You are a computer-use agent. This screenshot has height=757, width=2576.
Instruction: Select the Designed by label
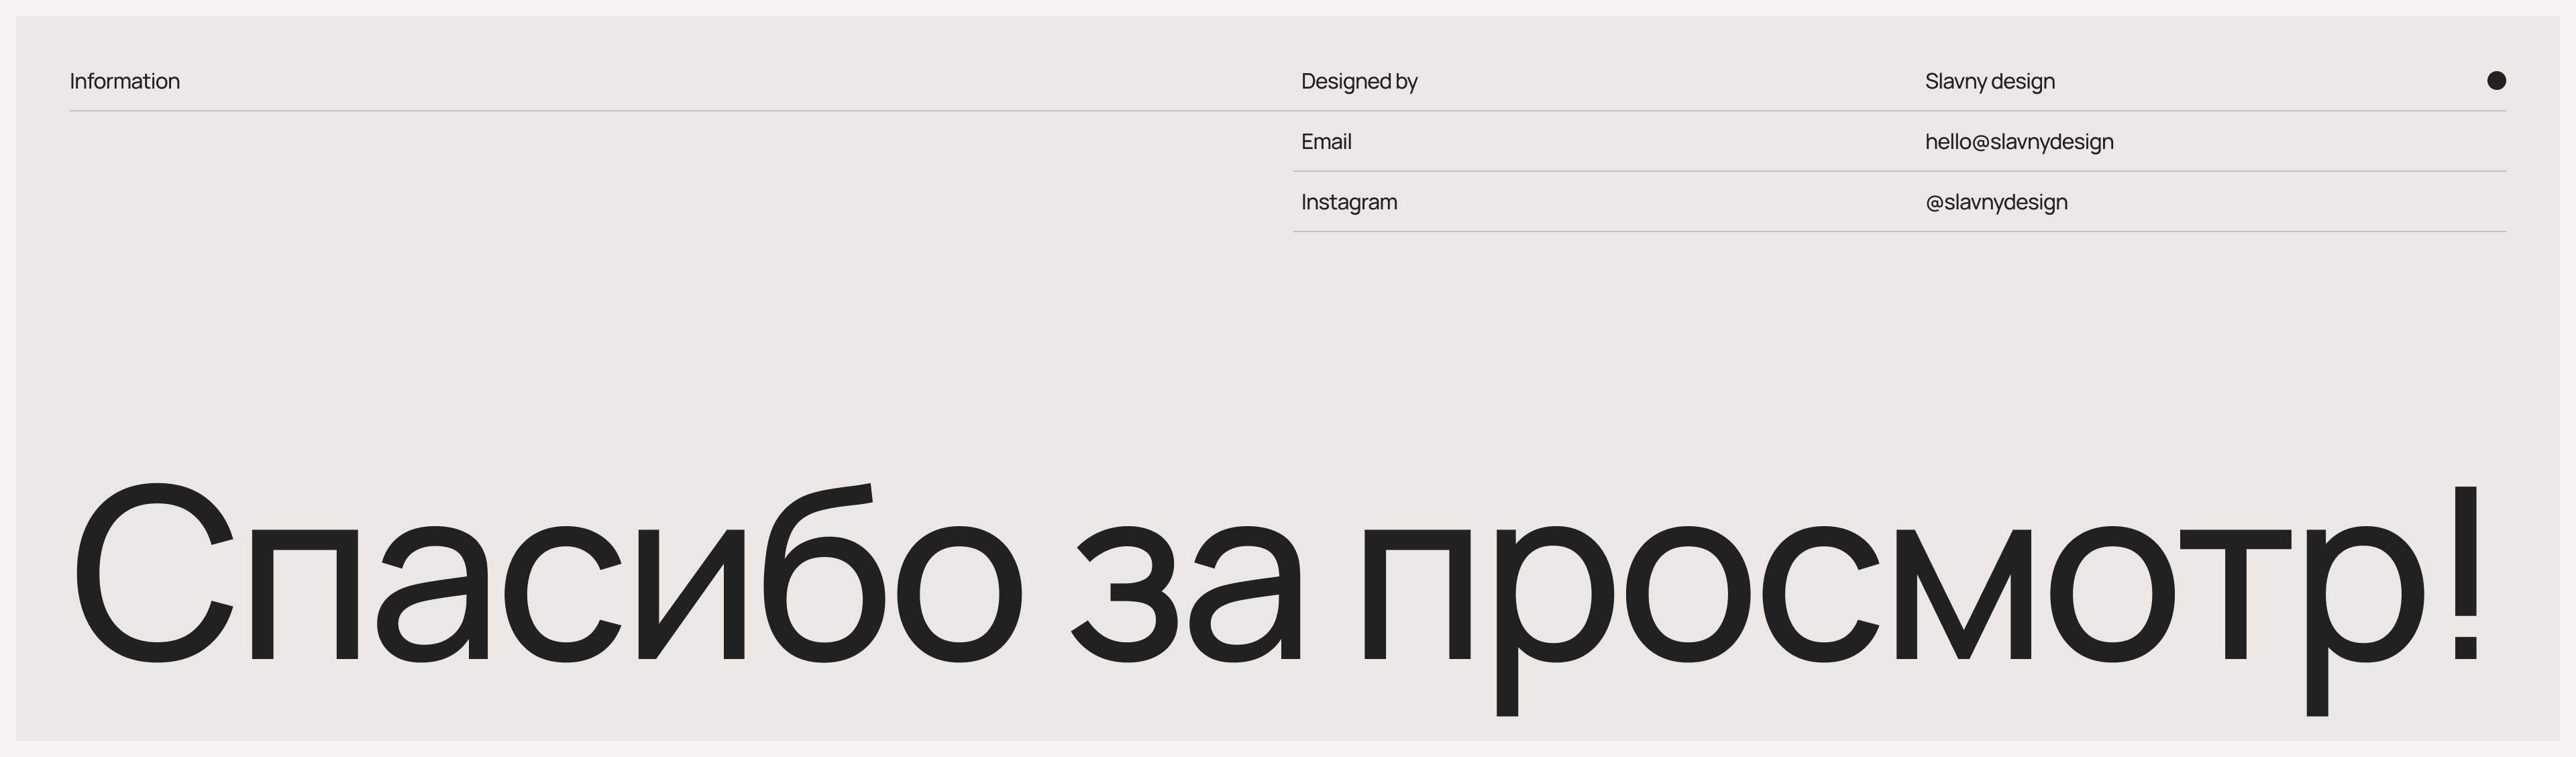pos(1359,81)
